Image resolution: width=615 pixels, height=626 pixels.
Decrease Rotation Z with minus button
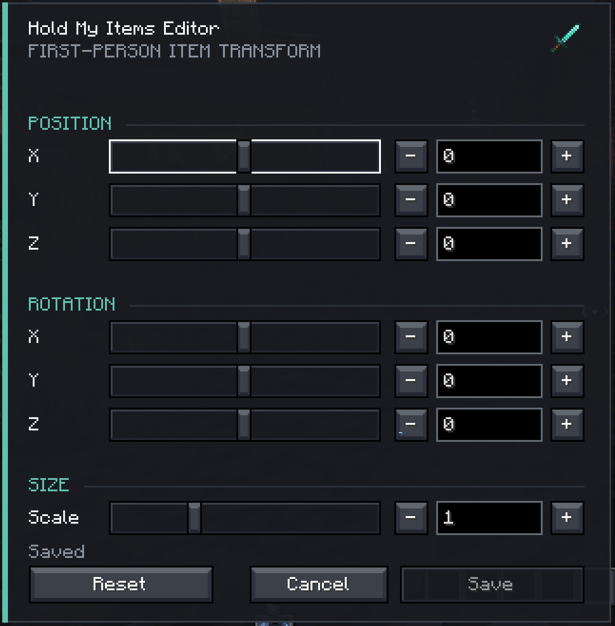pyautogui.click(x=411, y=424)
